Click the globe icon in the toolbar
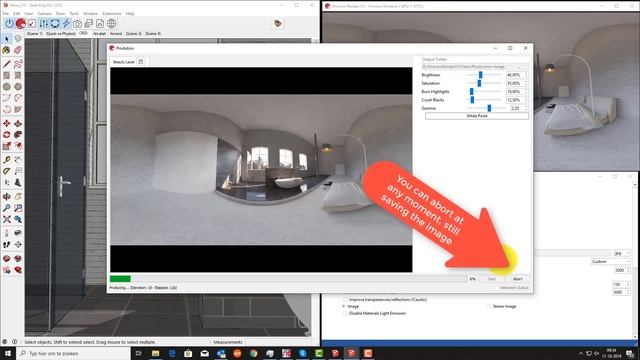This screenshot has height=360, width=640. (111, 24)
